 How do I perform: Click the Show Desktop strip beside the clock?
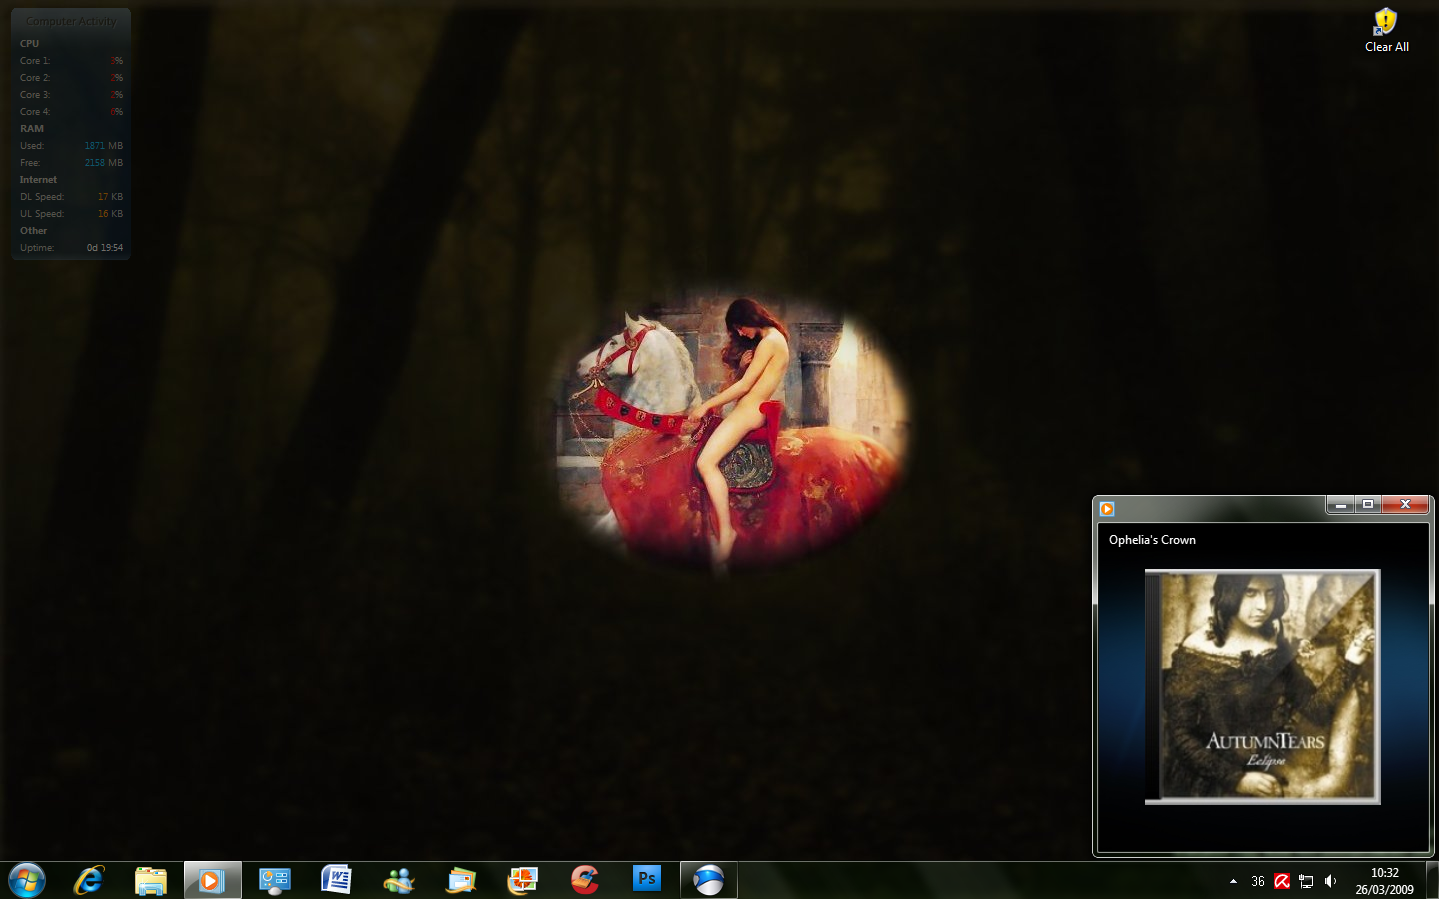pos(1432,880)
